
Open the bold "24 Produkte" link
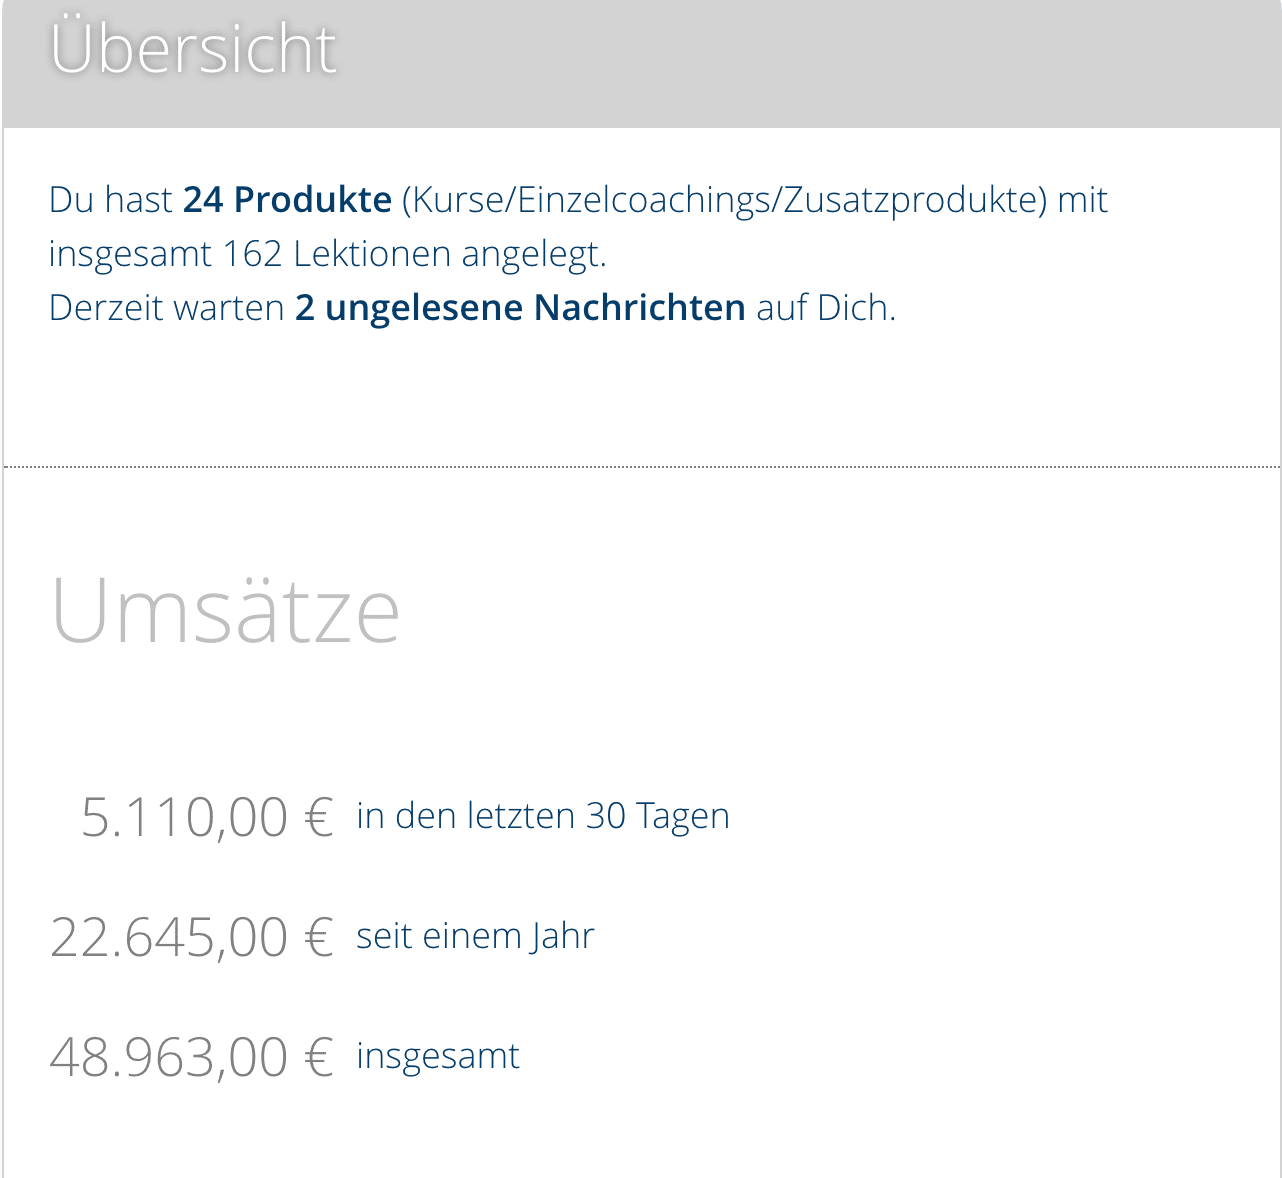287,200
